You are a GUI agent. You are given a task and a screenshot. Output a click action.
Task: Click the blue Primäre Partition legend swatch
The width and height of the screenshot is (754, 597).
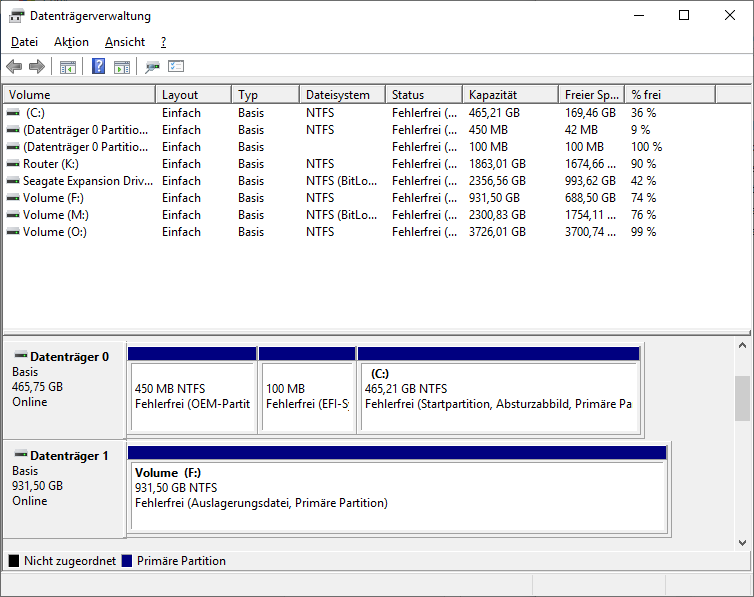[127, 561]
